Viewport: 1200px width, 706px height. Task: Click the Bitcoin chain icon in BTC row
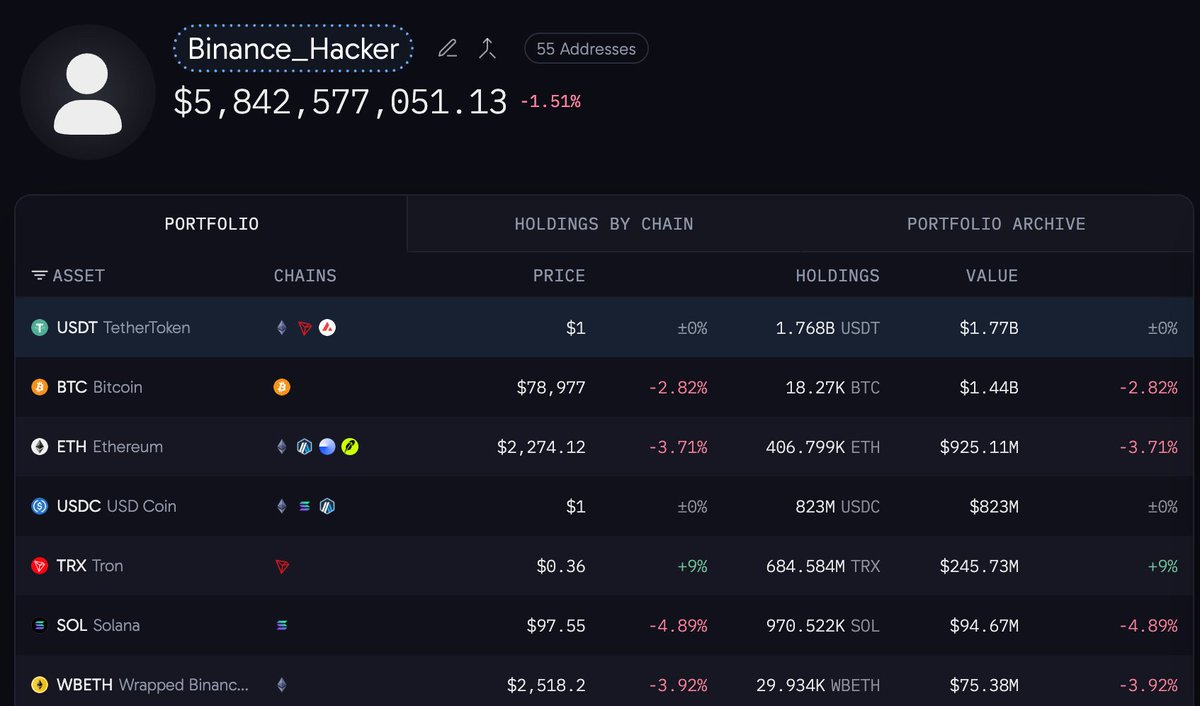[x=282, y=387]
